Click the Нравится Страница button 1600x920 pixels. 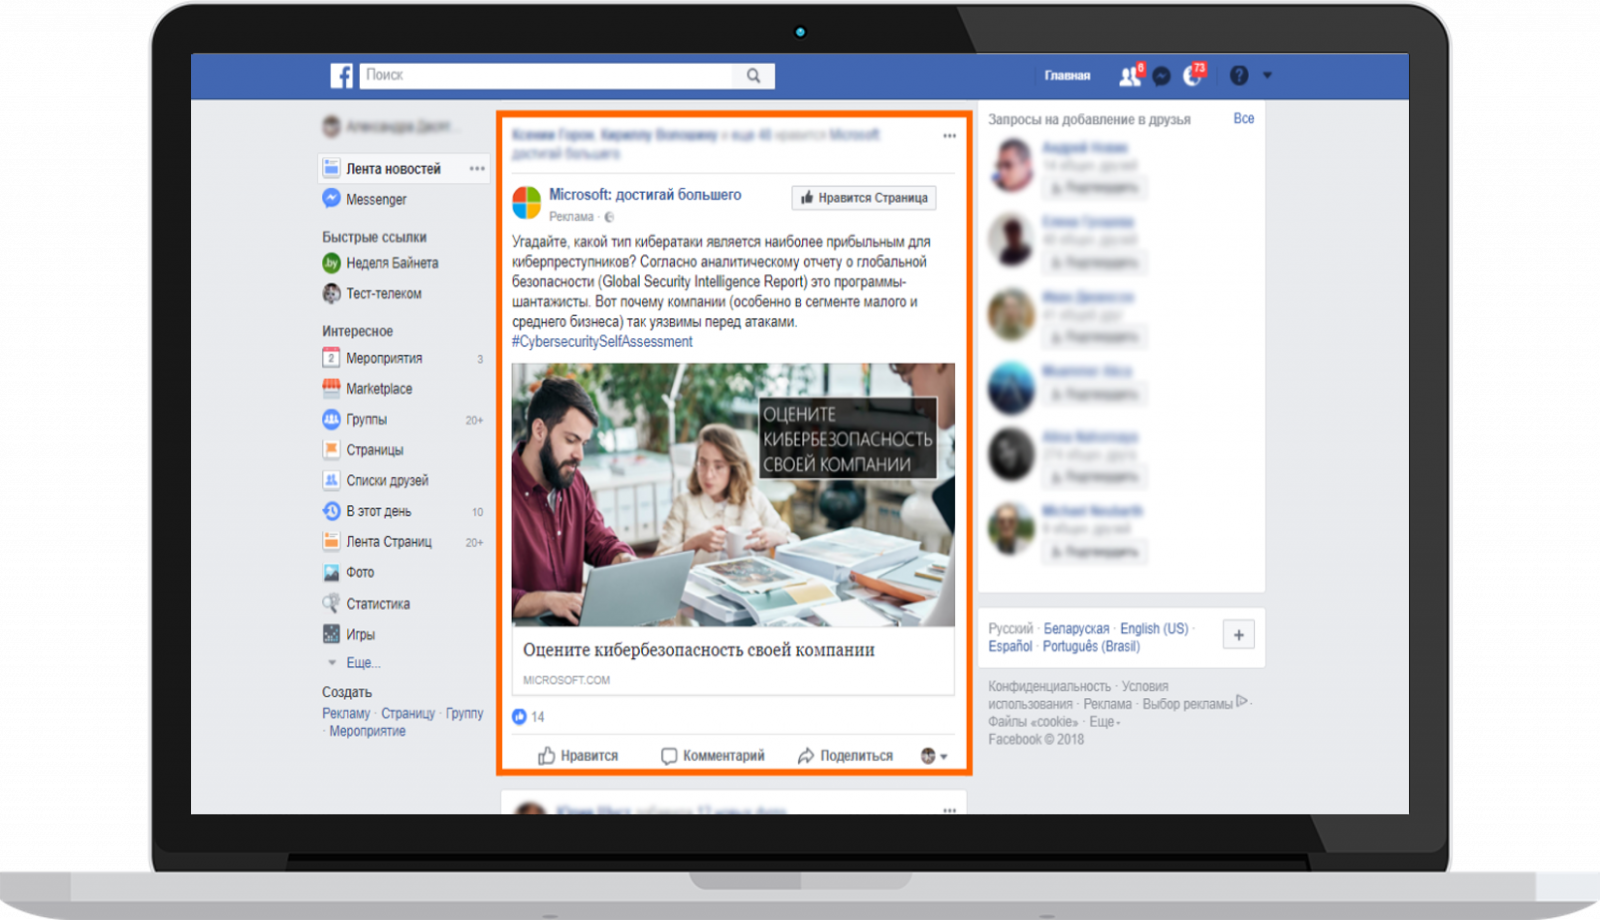(864, 198)
